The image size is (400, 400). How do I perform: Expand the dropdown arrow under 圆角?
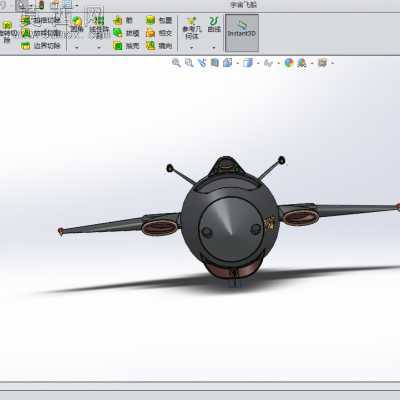pyautogui.click(x=77, y=47)
